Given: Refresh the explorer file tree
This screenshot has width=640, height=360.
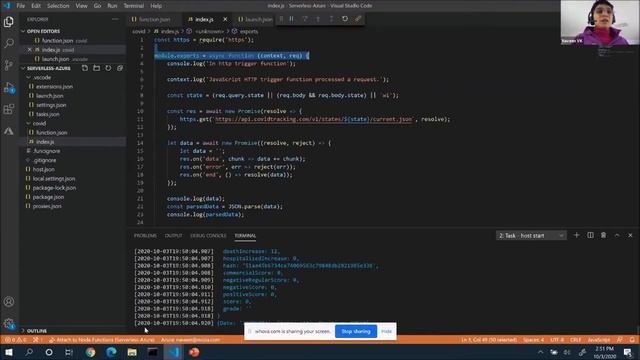Looking at the screenshot, I should 108,68.
